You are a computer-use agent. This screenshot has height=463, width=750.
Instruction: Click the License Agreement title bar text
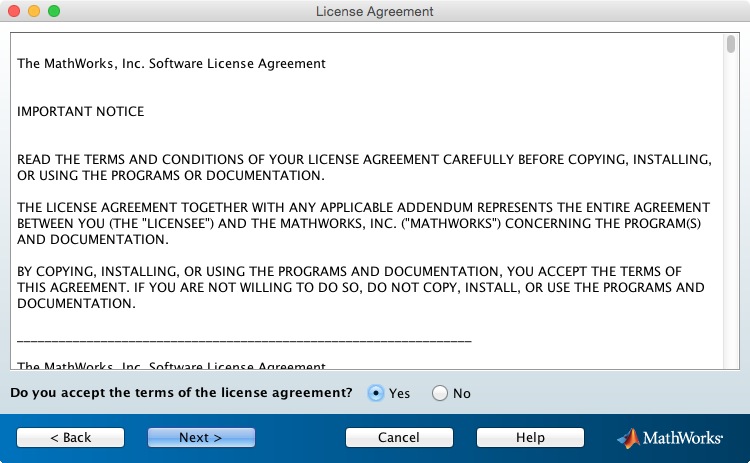pyautogui.click(x=375, y=11)
